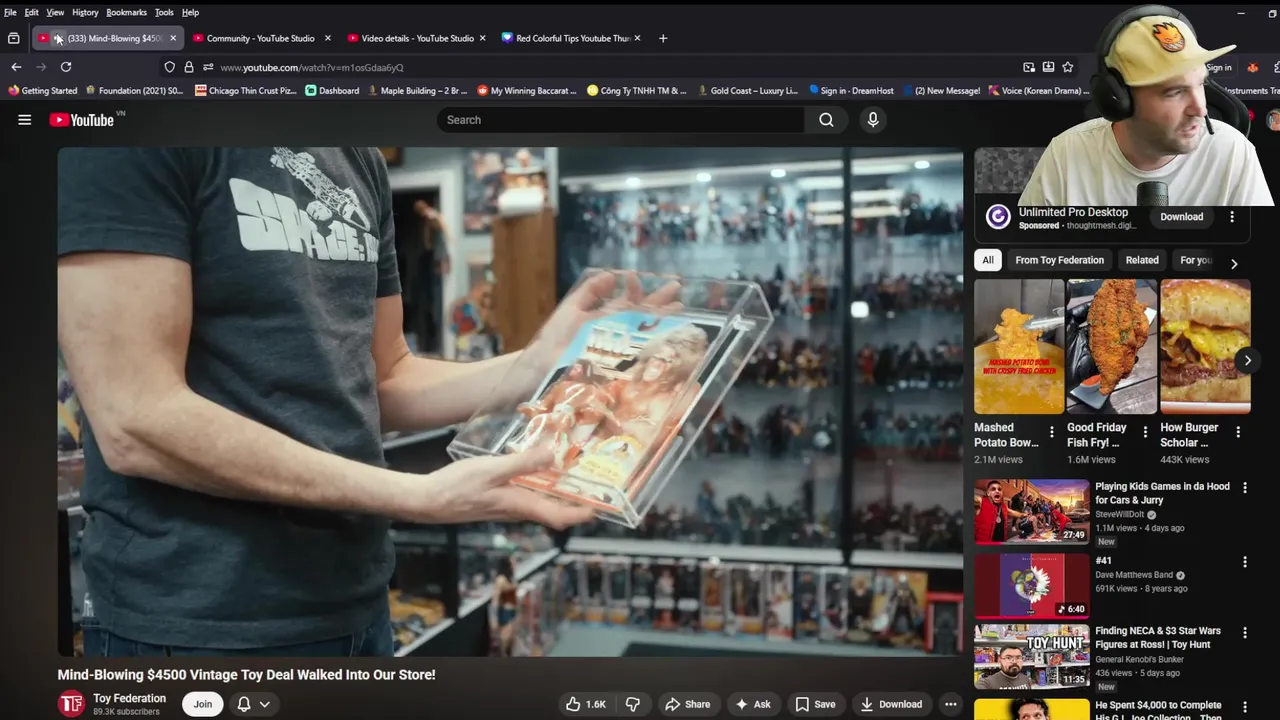Click Download button below the video

(891, 704)
